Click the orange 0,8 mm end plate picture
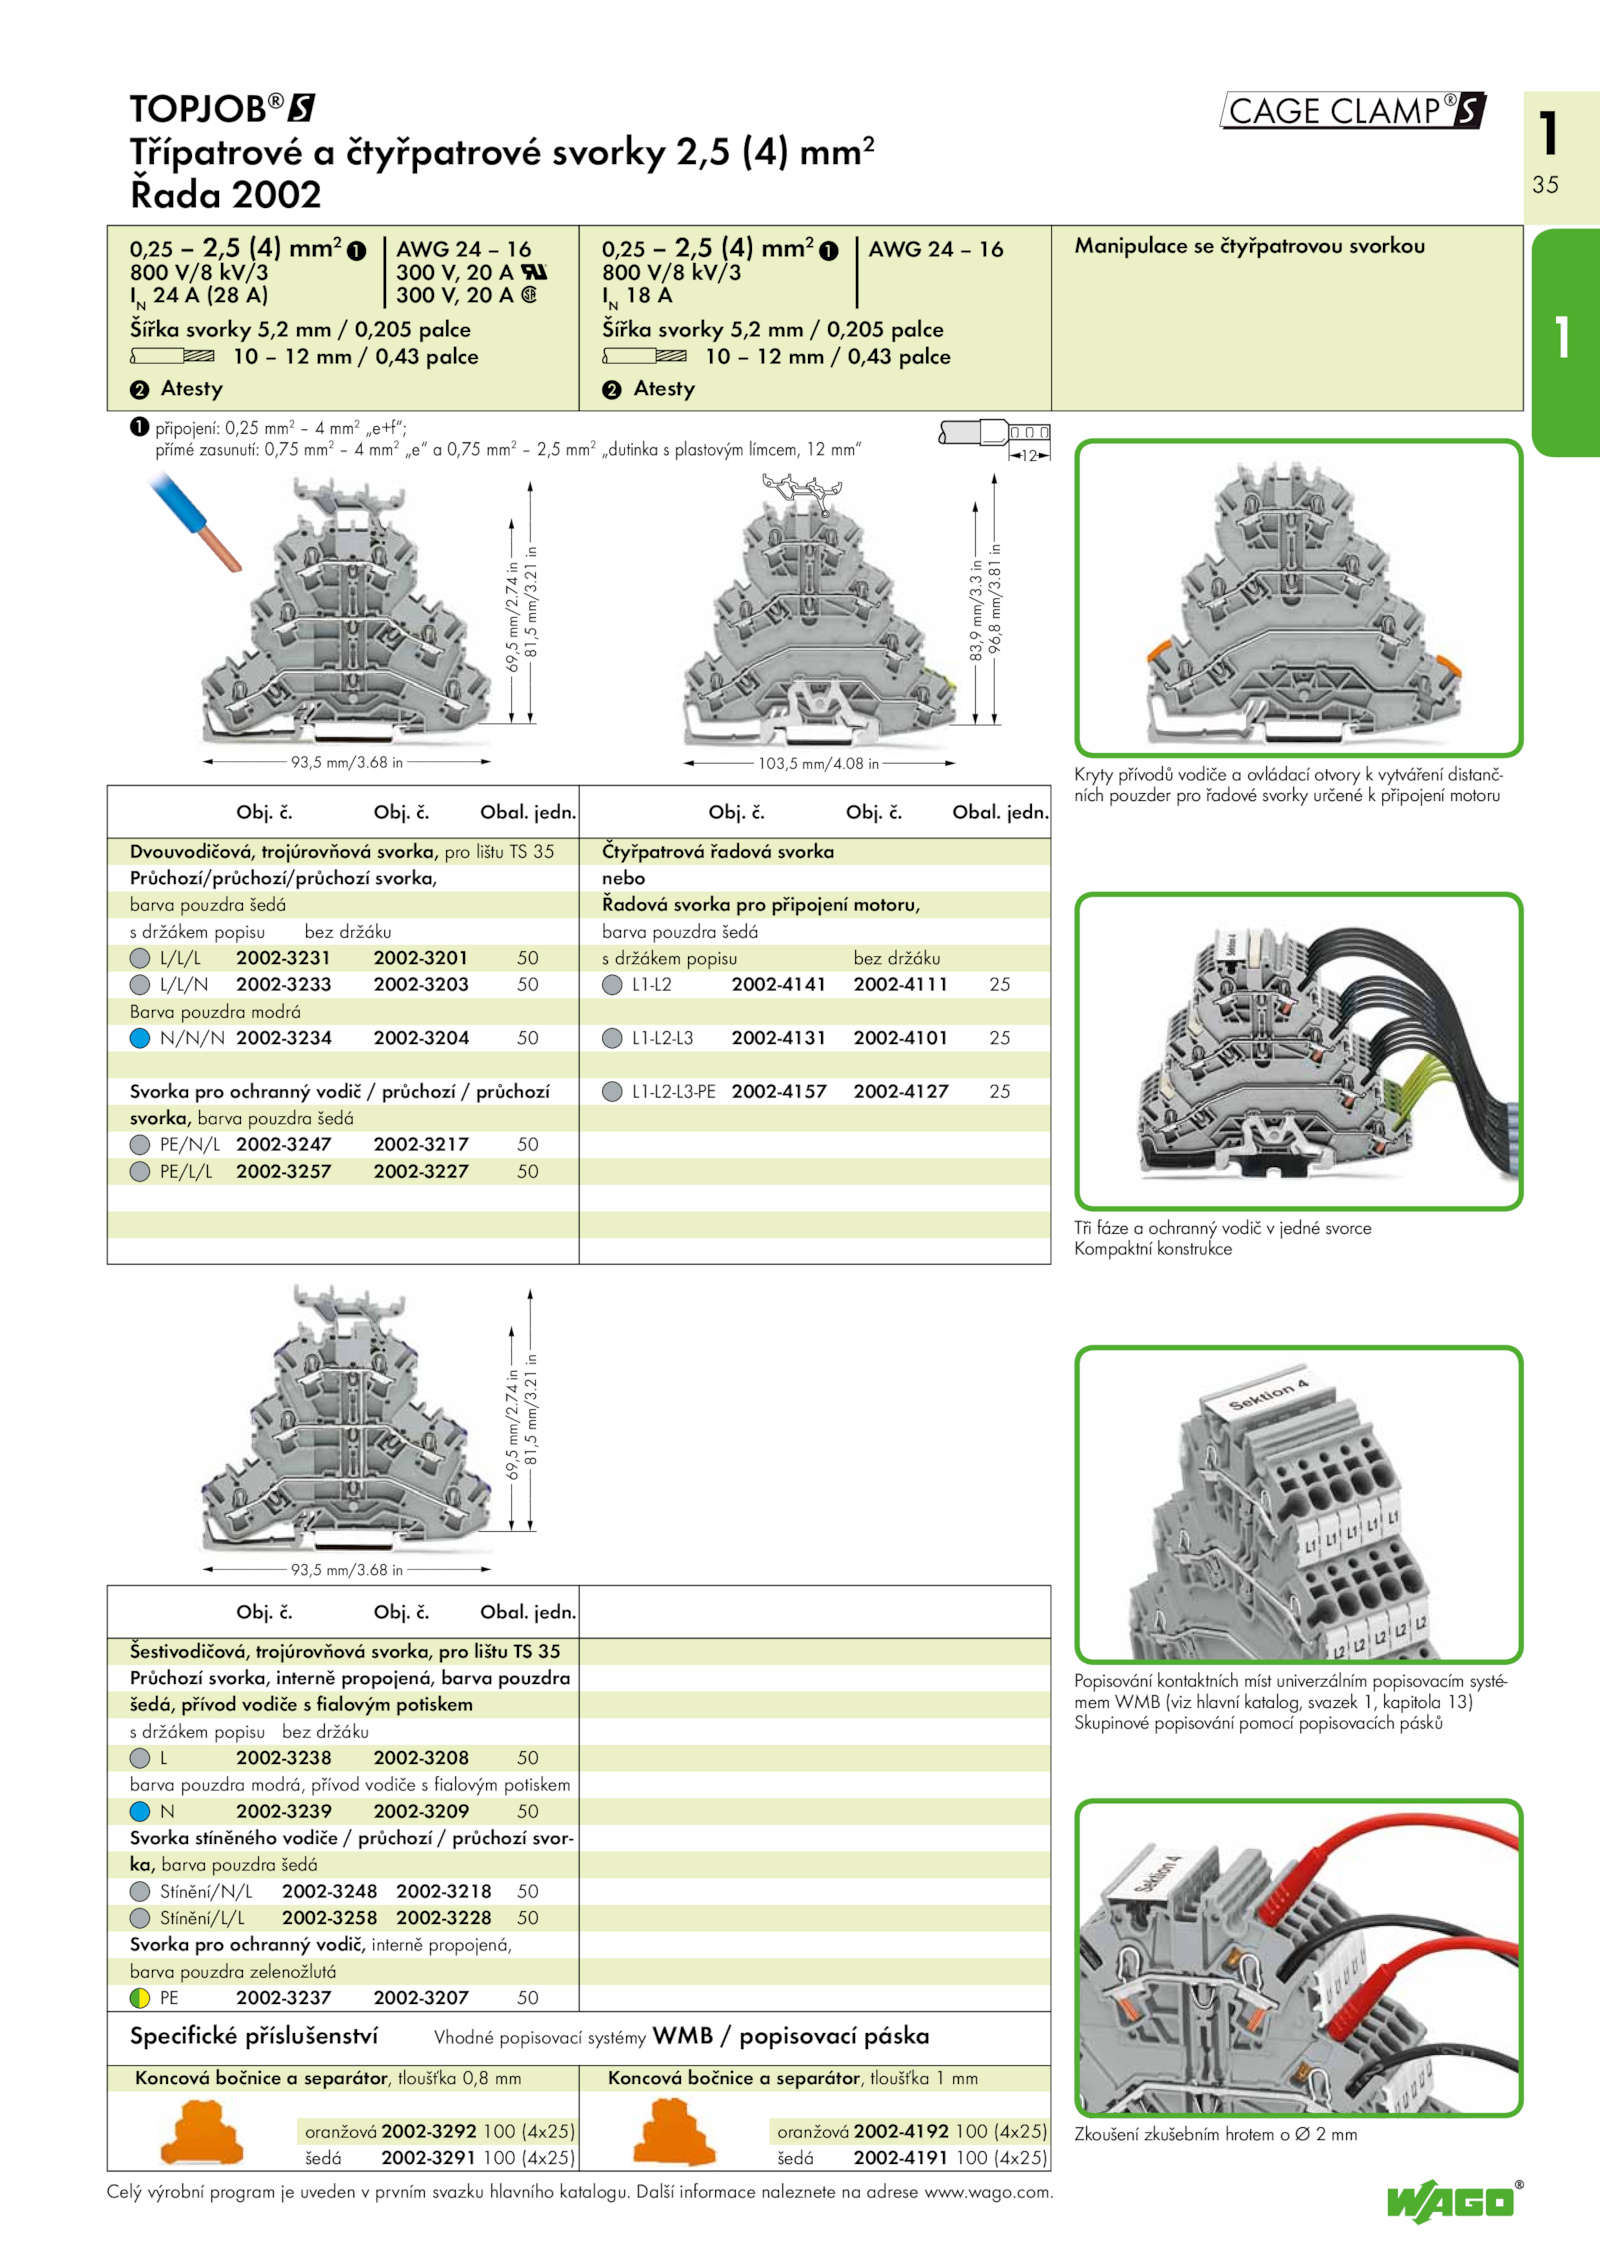The height and width of the screenshot is (2263, 1600). pos(202,2133)
